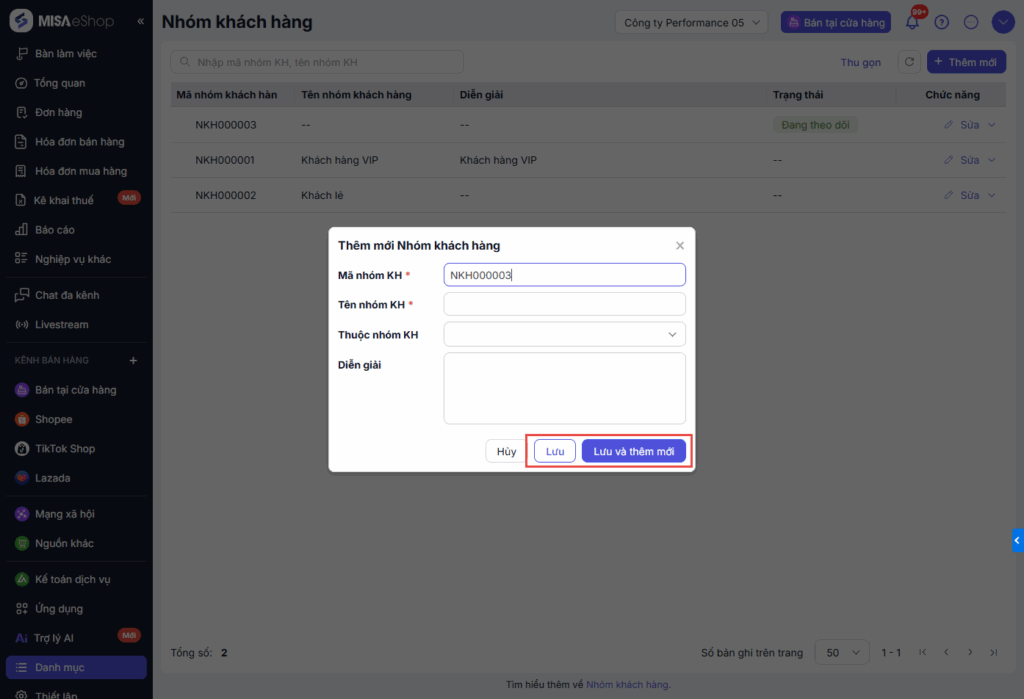The width and height of the screenshot is (1024, 699).
Task: Click the Tên nhóm KH input field
Action: [564, 304]
